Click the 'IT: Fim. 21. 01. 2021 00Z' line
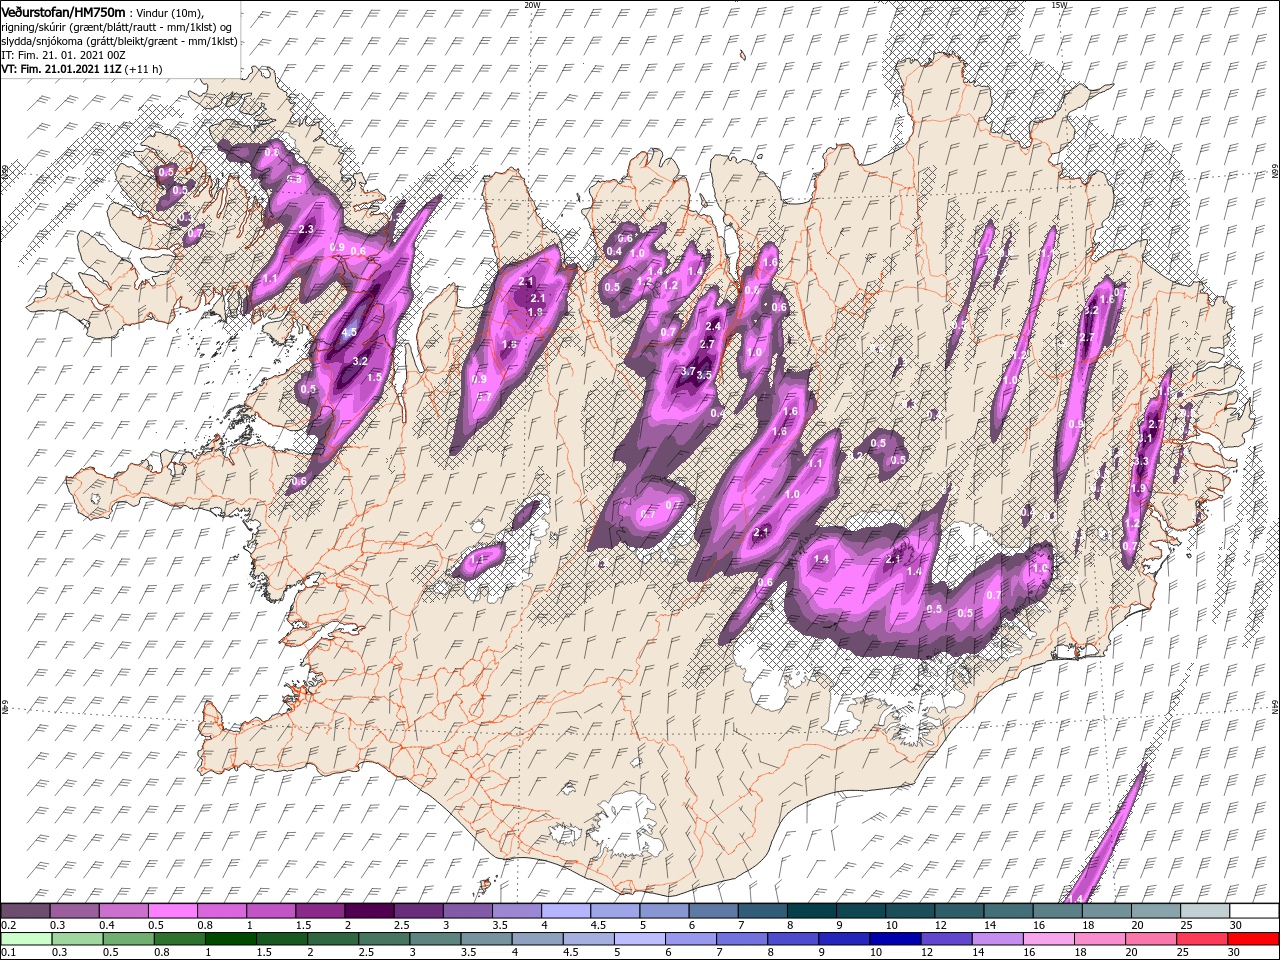Screen dimensions: 1280x960 (62, 55)
